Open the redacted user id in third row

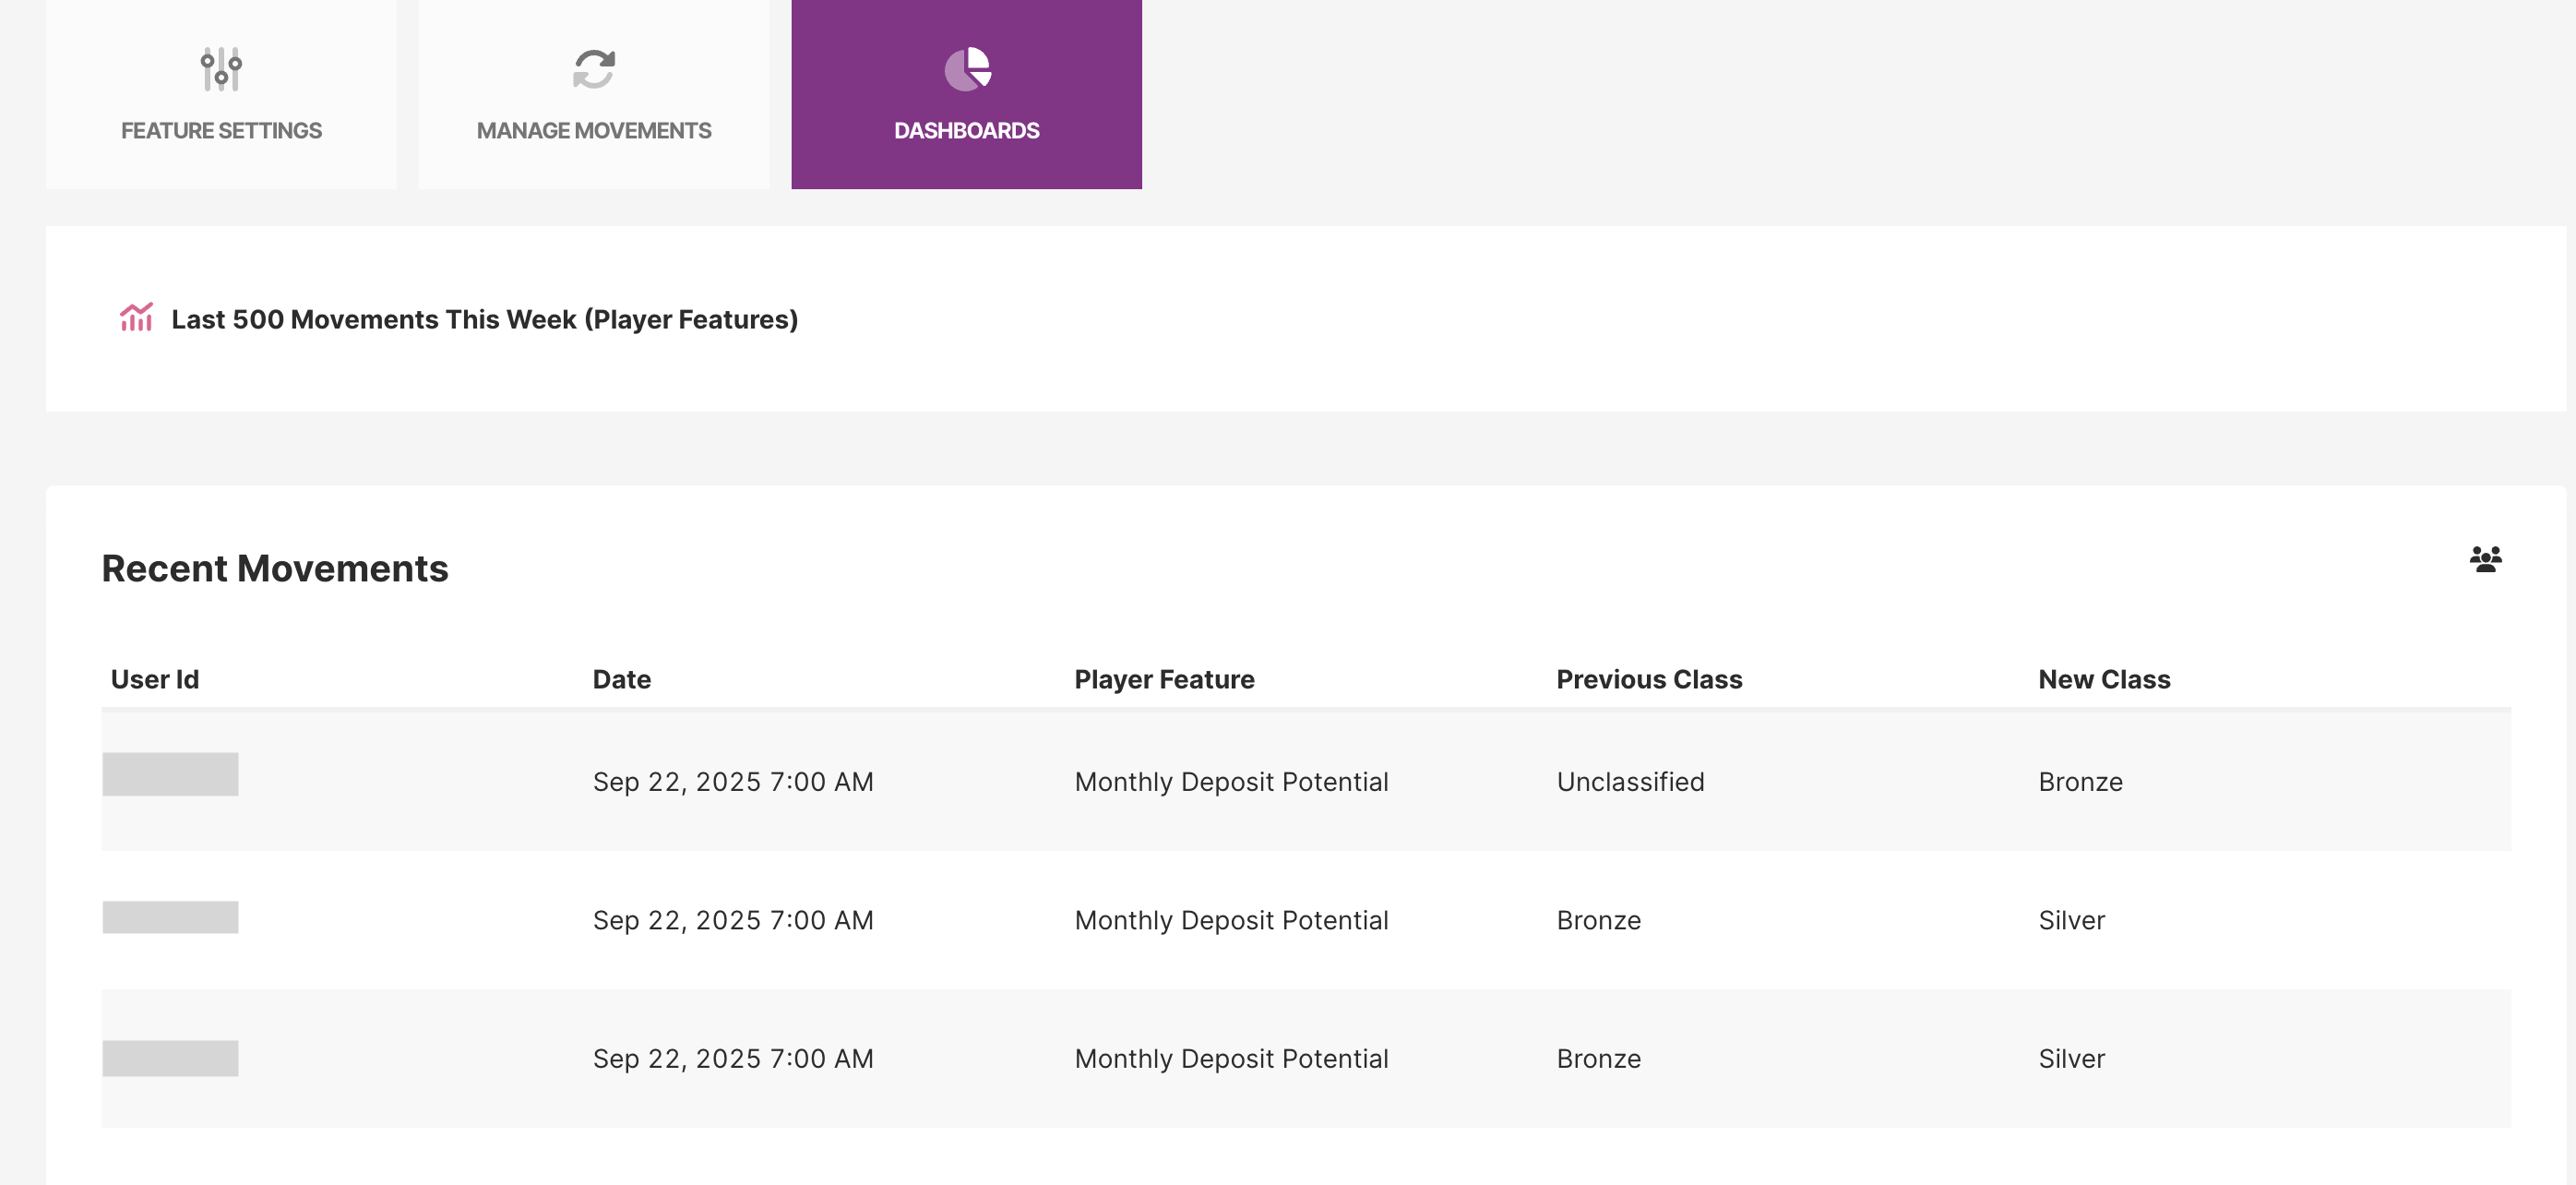[171, 1058]
